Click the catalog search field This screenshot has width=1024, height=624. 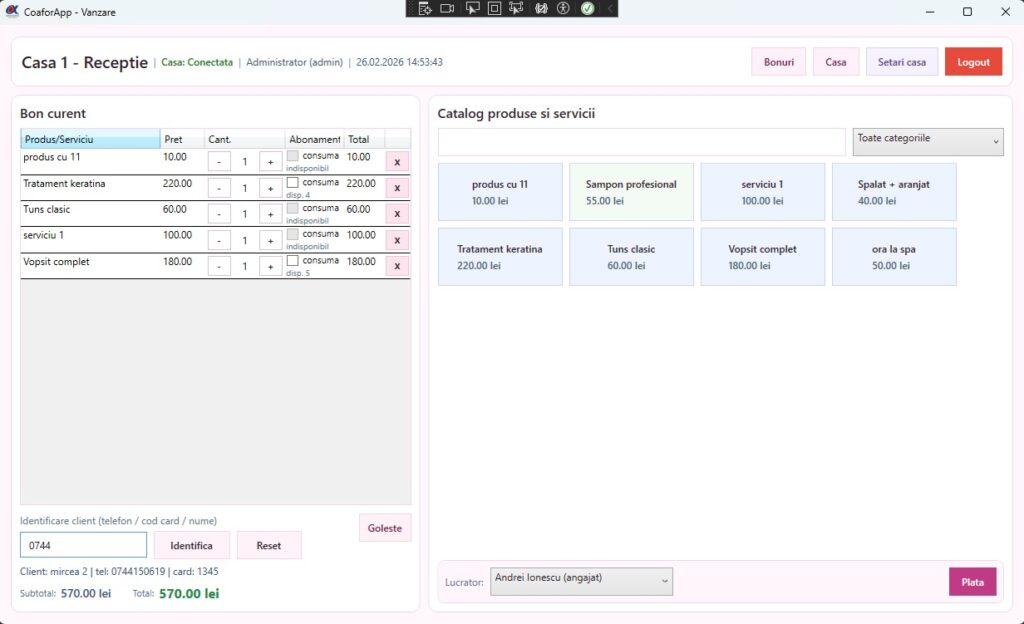(641, 142)
